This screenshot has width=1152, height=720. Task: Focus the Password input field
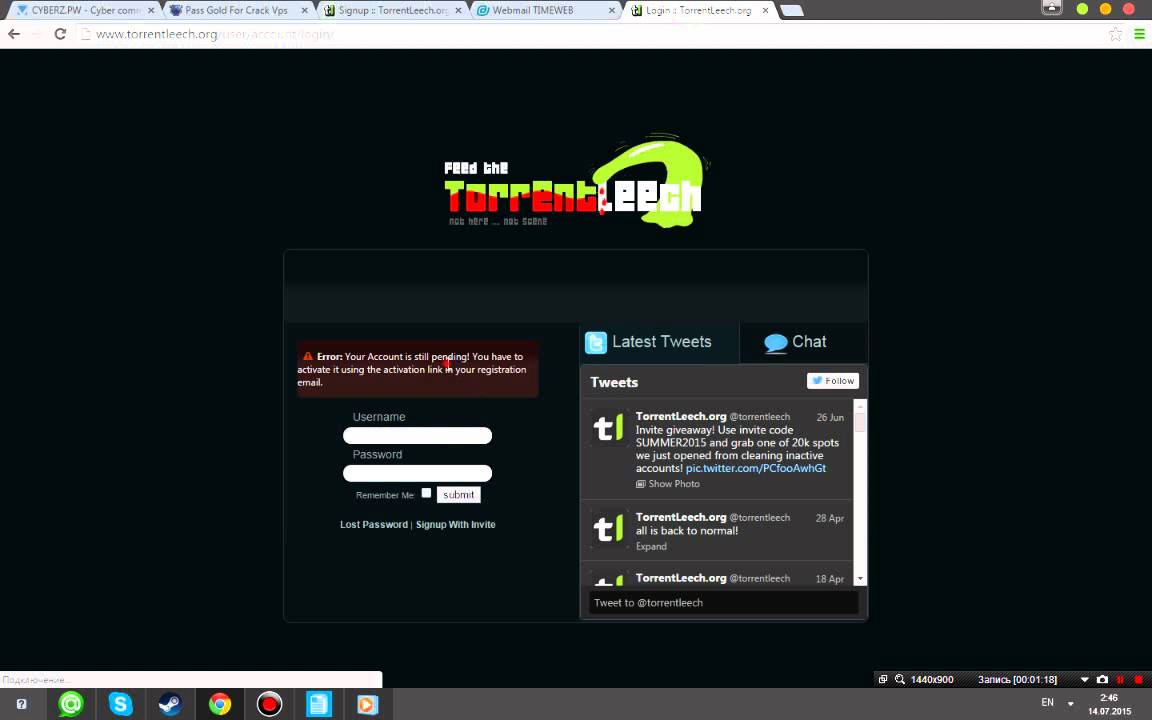tap(417, 473)
